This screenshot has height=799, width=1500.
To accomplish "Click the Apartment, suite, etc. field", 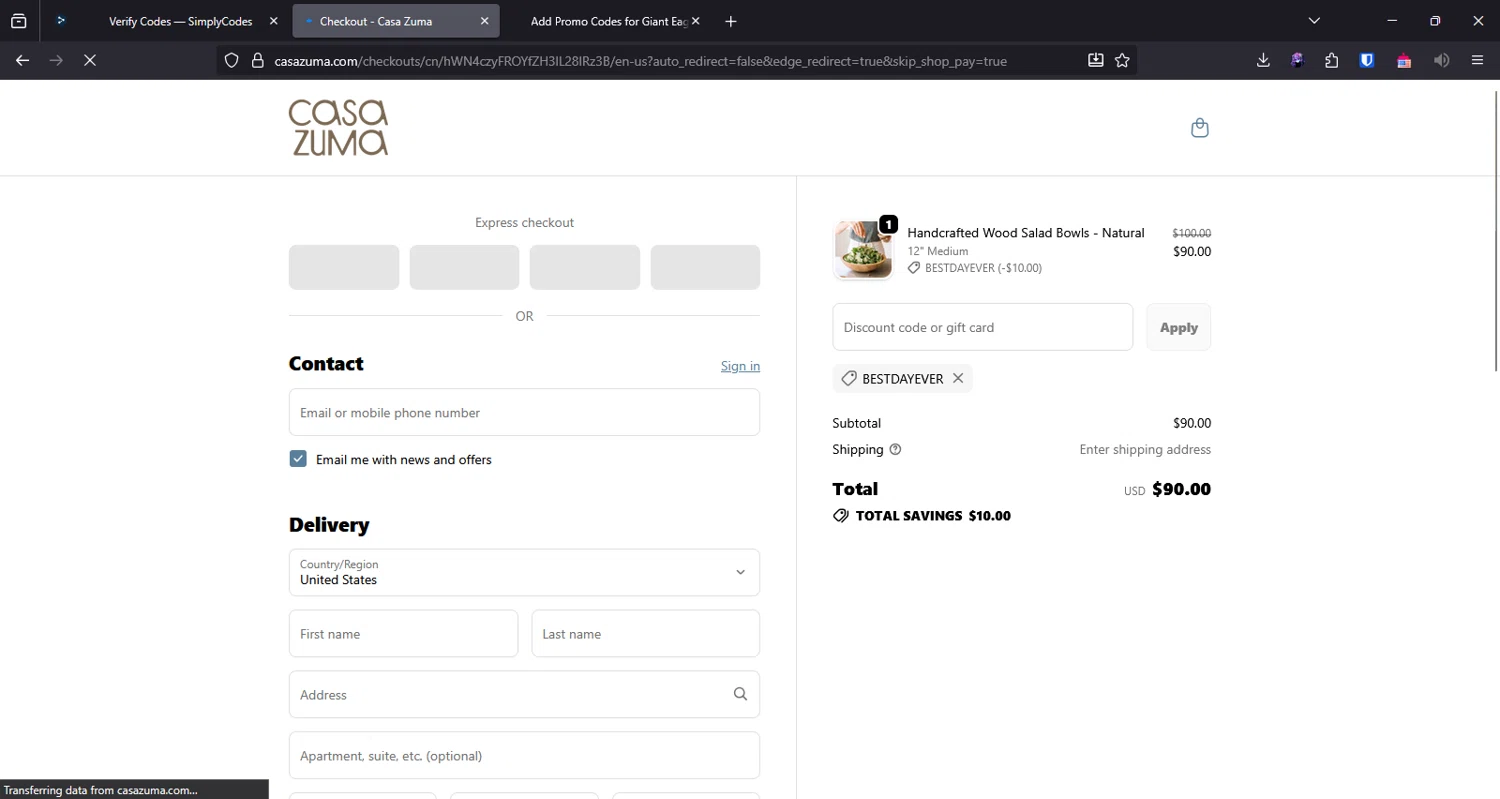I will tap(524, 755).
